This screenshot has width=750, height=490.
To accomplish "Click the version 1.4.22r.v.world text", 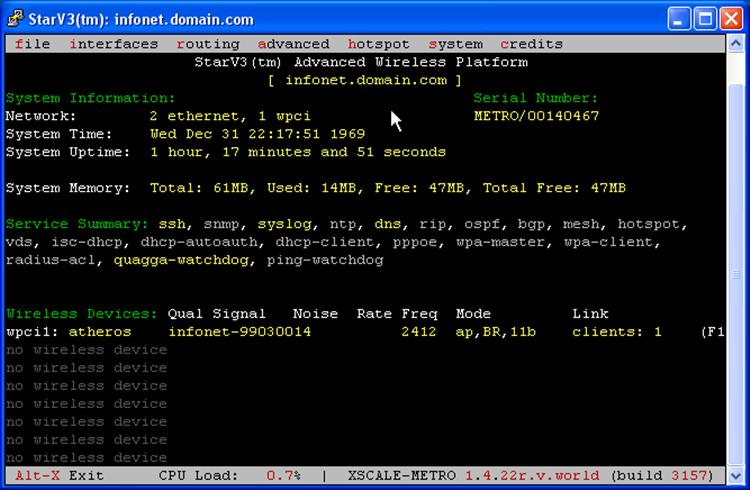I will click(531, 476).
